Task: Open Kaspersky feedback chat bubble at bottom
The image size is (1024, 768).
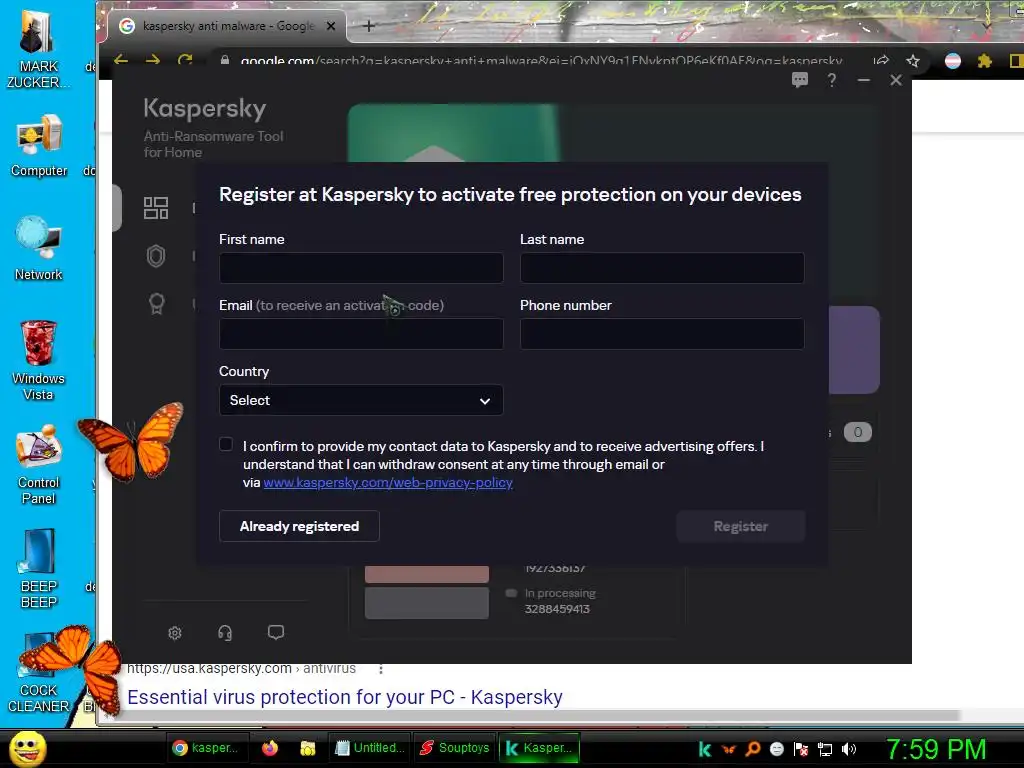Action: click(x=276, y=632)
